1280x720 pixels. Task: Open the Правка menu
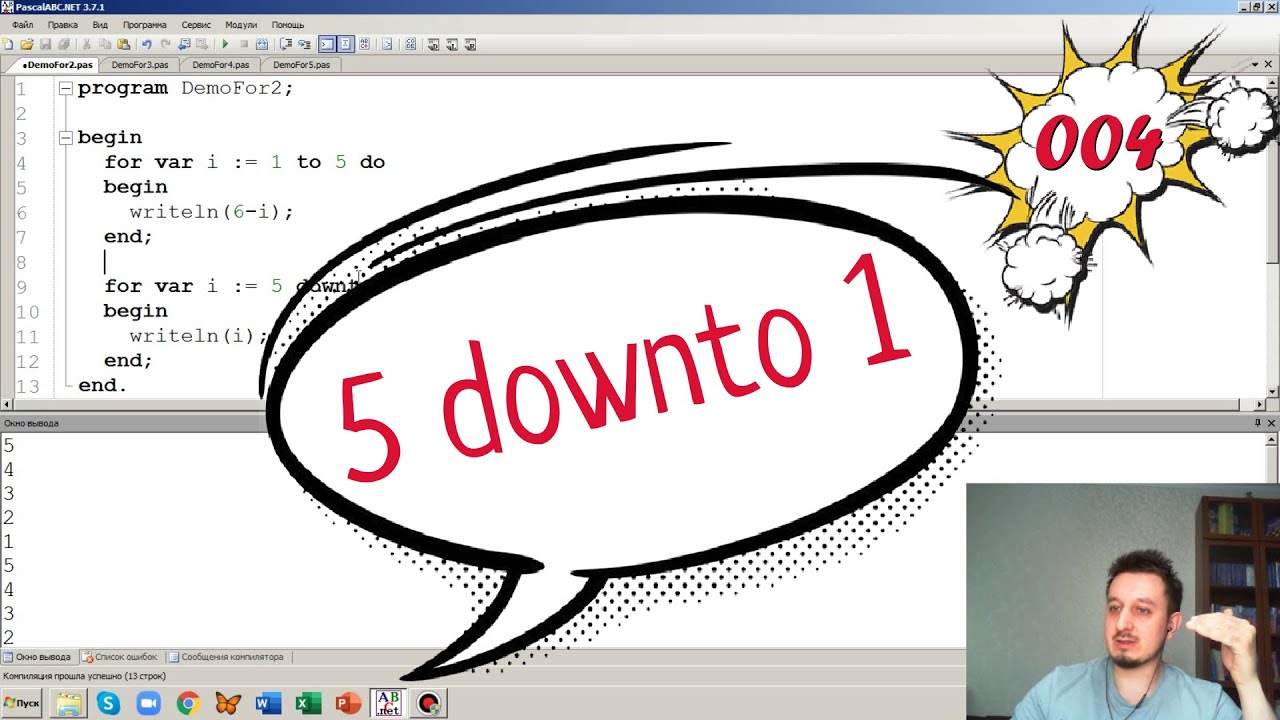click(63, 24)
